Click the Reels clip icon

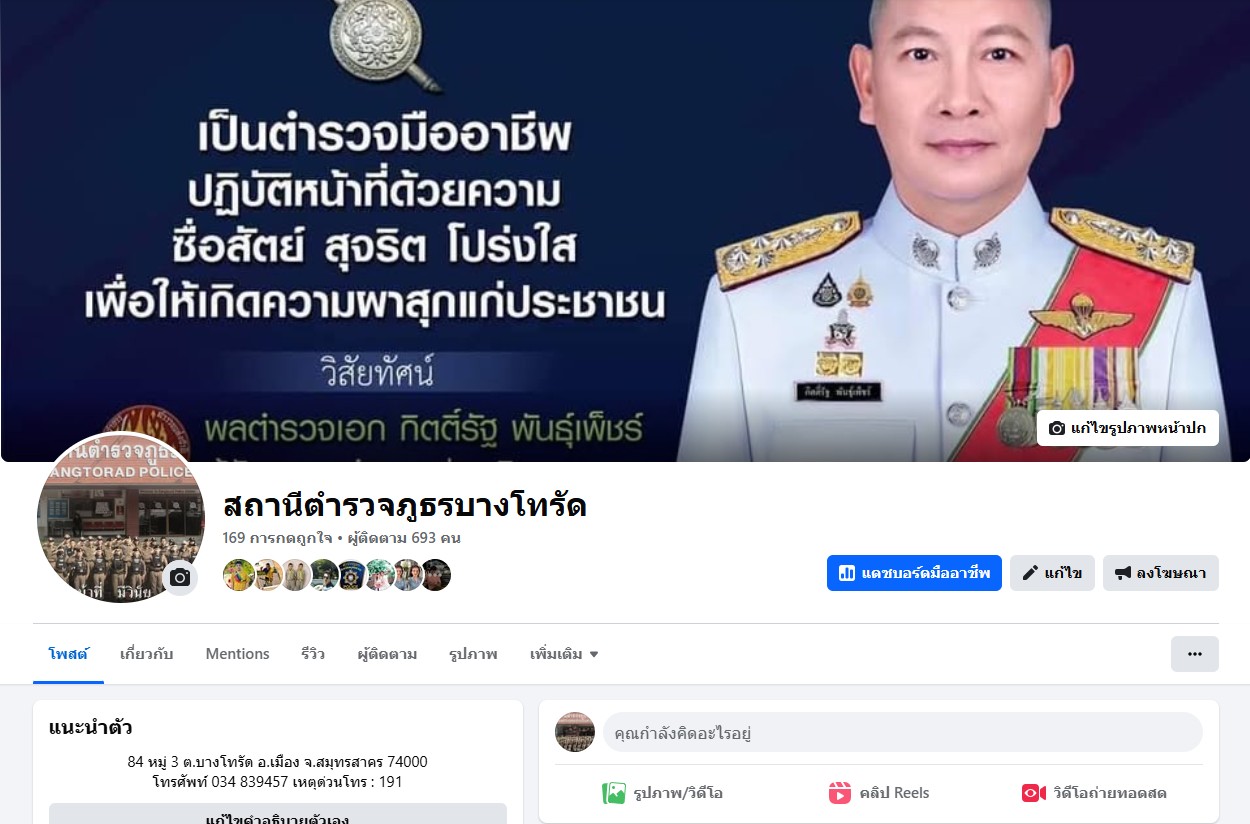pyautogui.click(x=840, y=793)
